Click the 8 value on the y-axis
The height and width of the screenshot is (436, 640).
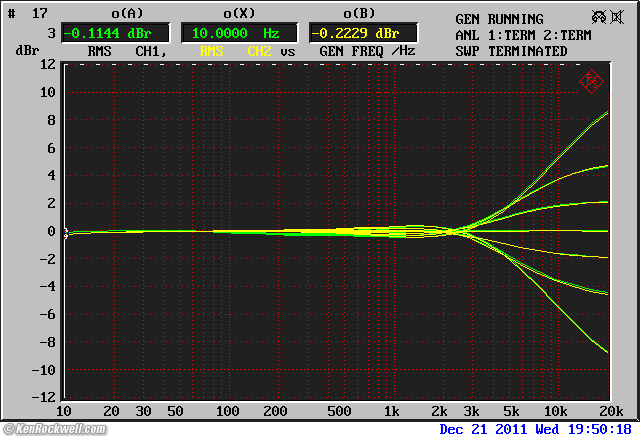pyautogui.click(x=51, y=120)
